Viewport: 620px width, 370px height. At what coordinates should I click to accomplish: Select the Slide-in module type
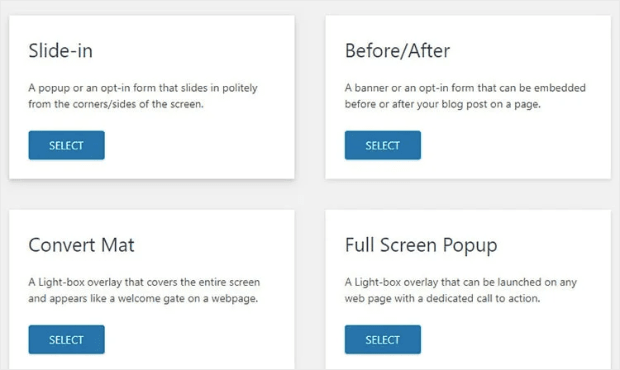pyautogui.click(x=66, y=145)
